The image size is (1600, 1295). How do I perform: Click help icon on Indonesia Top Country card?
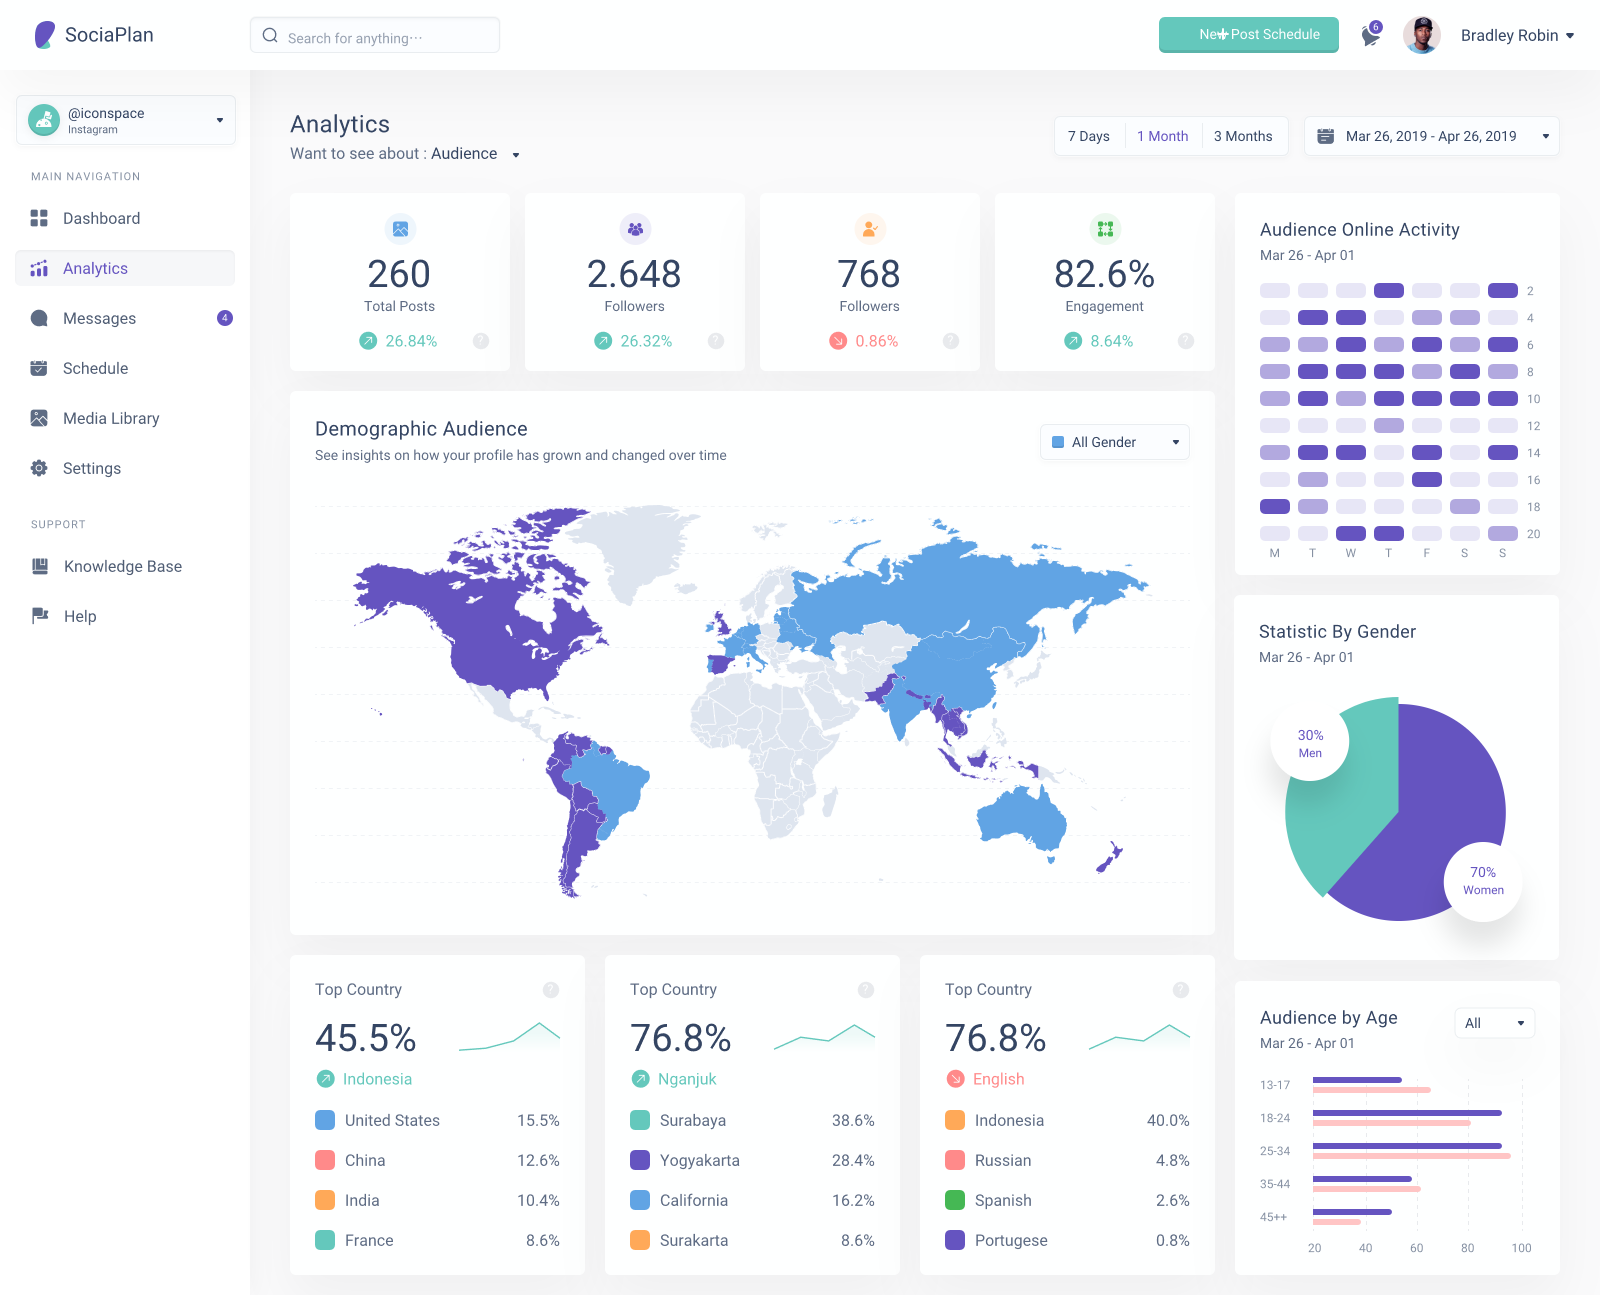pos(551,990)
